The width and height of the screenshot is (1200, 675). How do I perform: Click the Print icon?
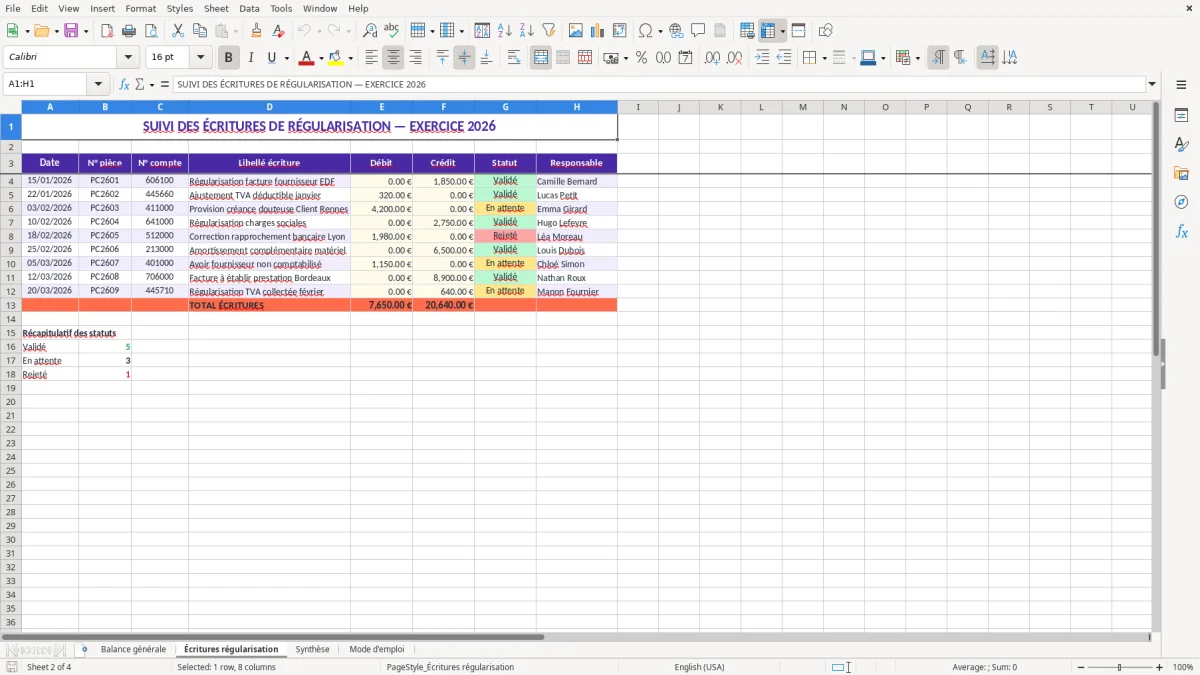pos(129,31)
